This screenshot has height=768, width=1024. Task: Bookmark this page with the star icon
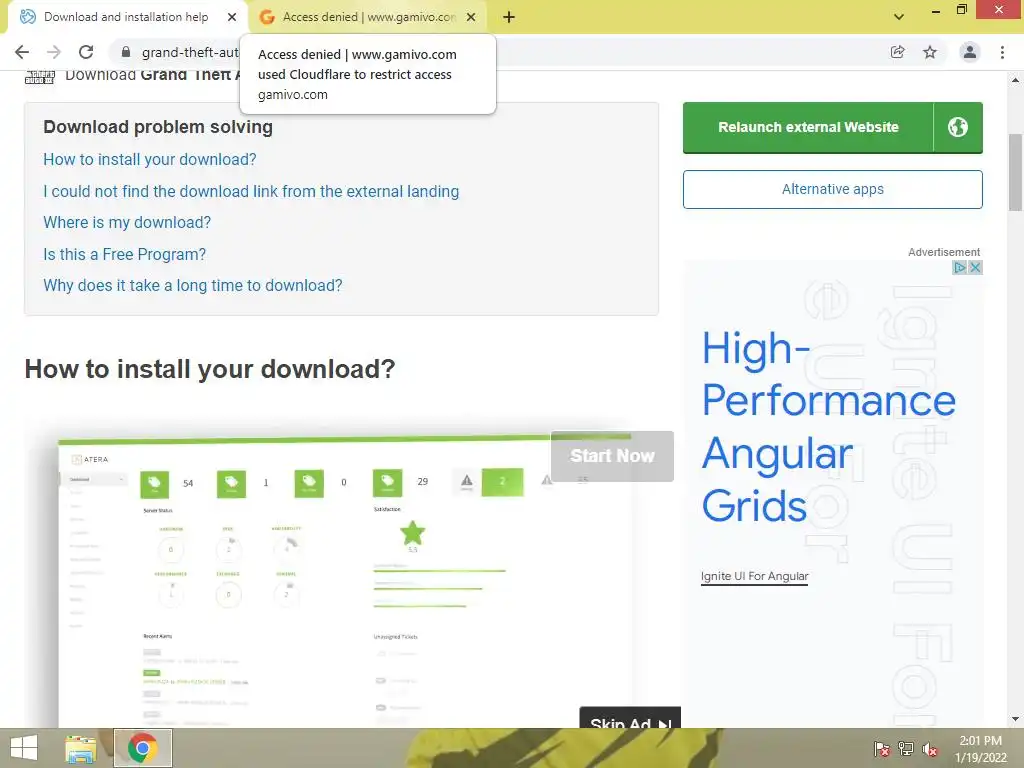coord(930,52)
